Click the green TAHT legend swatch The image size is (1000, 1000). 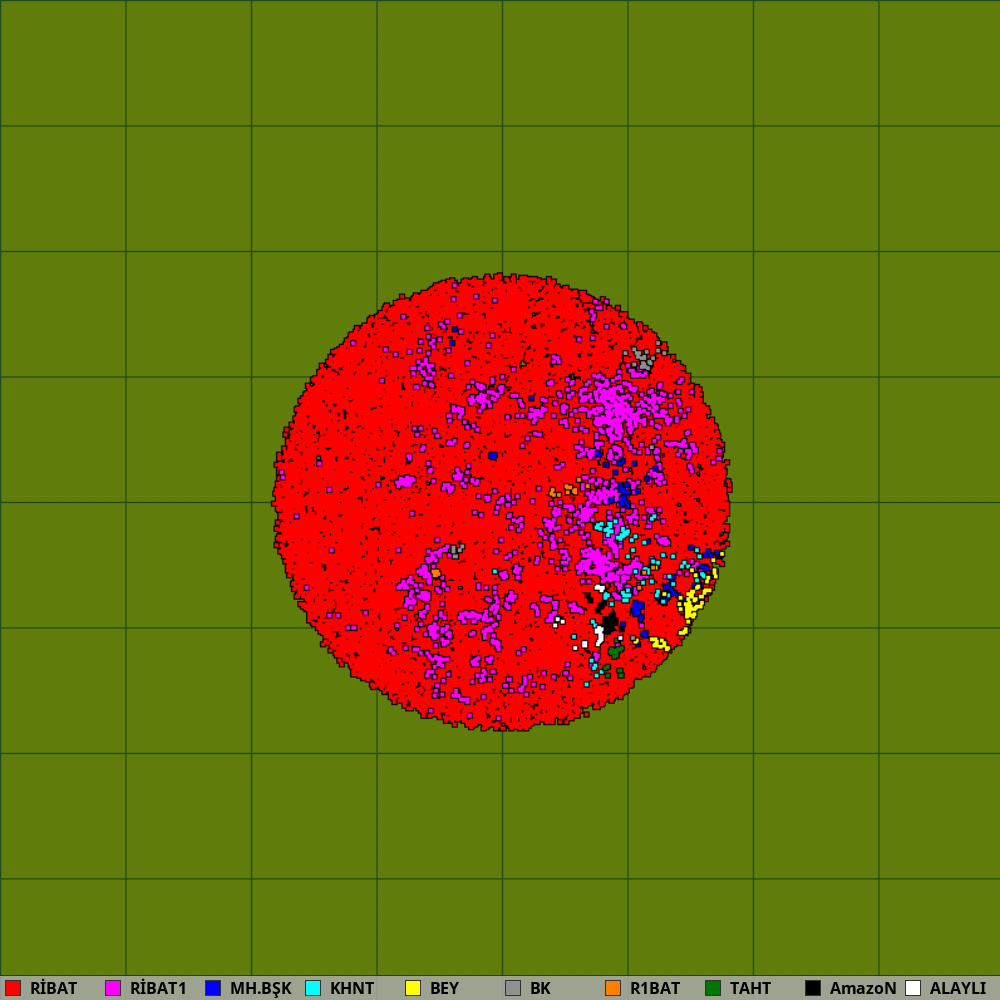click(x=713, y=988)
